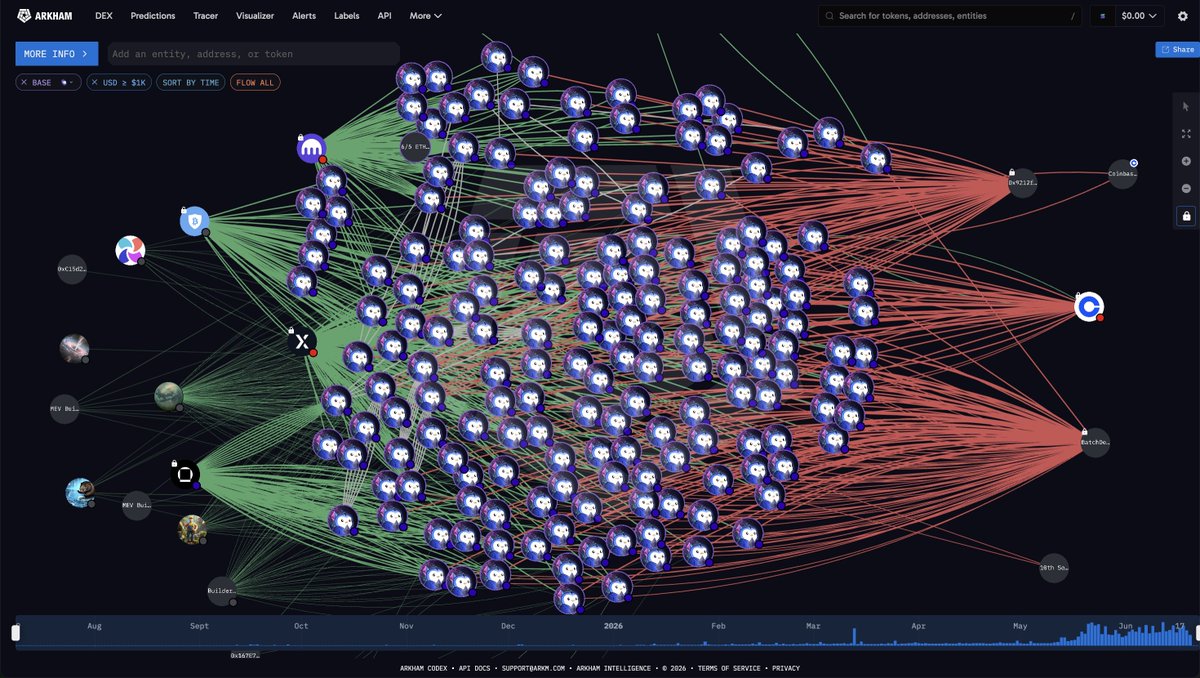This screenshot has height=678, width=1200.
Task: Select the colorful pinwheel node
Action: (x=130, y=250)
